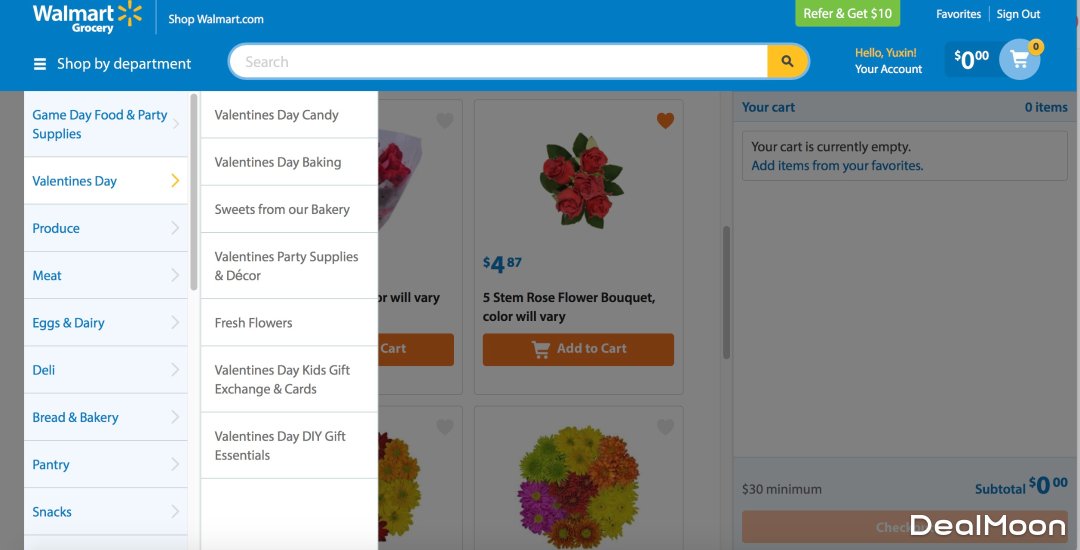1080x550 pixels.
Task: Focus the Search input field
Action: point(499,62)
